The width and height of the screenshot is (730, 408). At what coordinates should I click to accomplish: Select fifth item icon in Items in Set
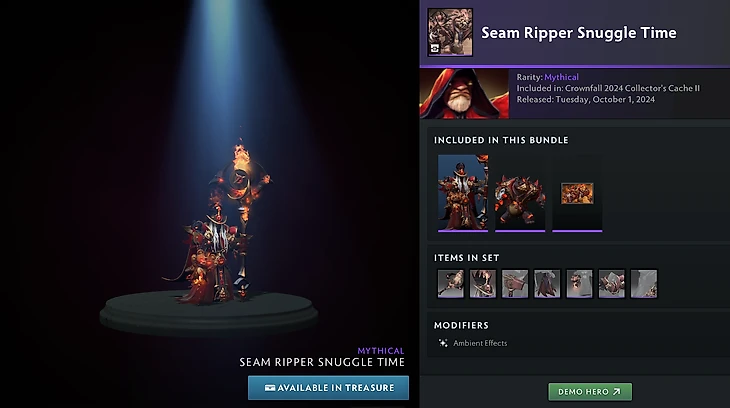pyautogui.click(x=580, y=284)
